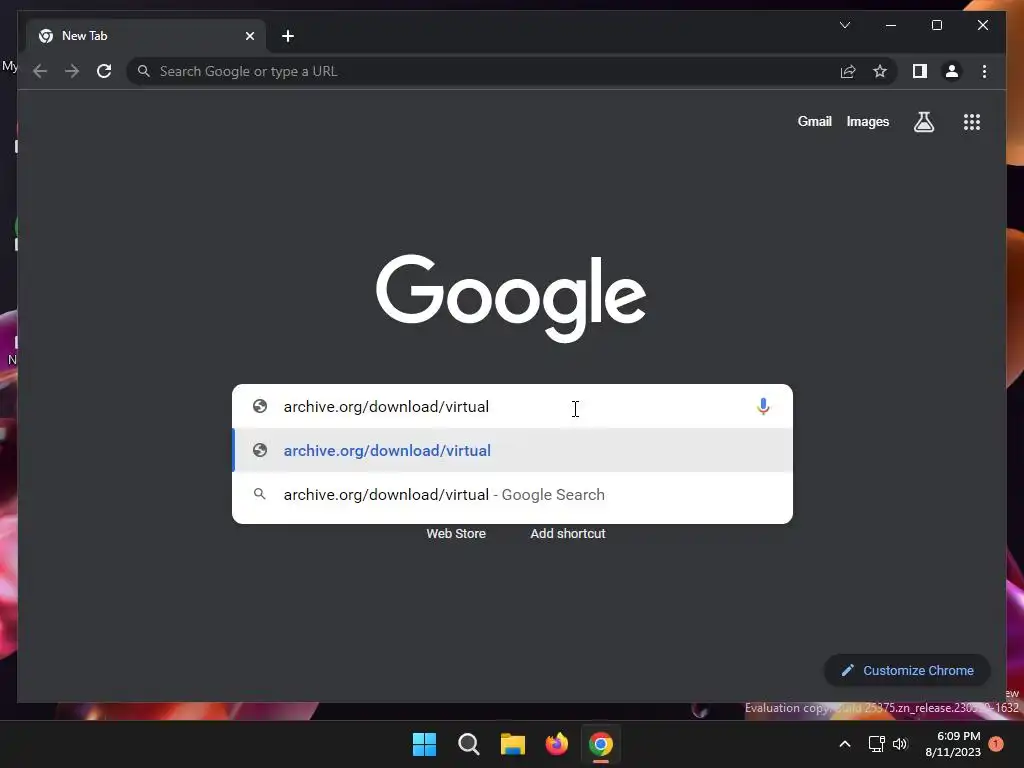
Task: Click the Google logo
Action: [x=511, y=298]
